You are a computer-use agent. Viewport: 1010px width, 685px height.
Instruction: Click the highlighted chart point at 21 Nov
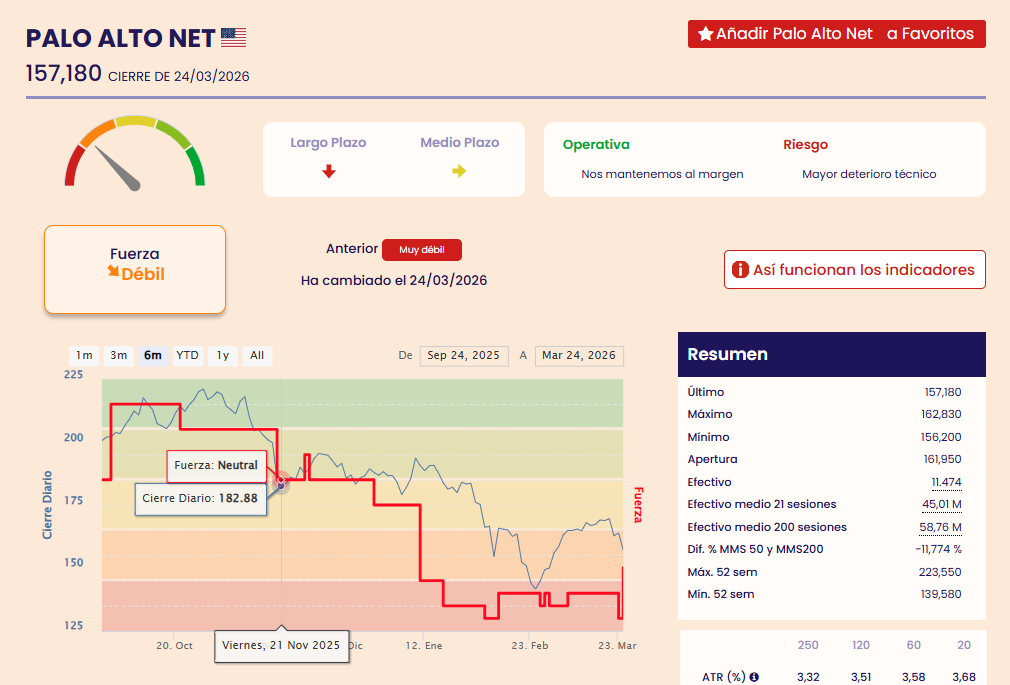pos(281,481)
